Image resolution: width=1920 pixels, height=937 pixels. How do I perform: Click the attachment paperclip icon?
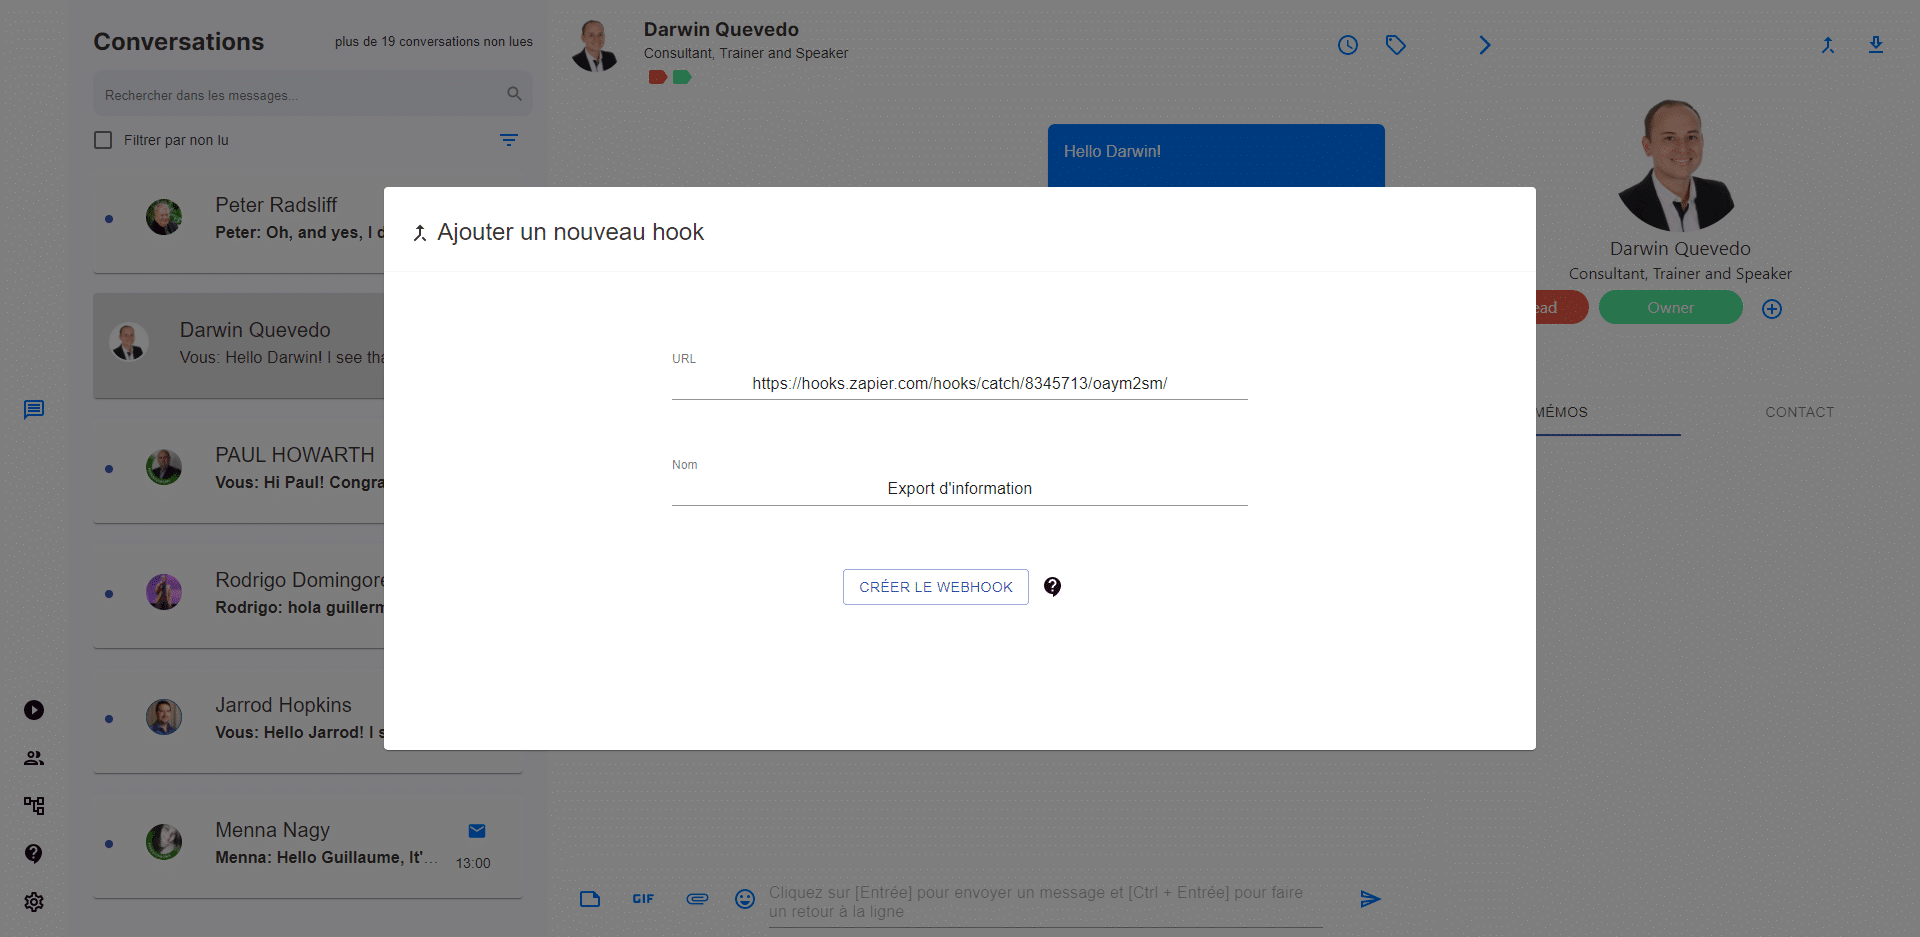697,899
